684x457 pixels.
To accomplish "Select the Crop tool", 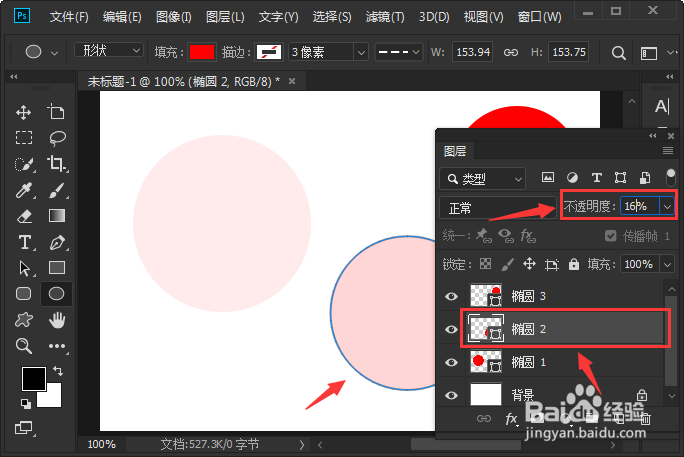I will (x=57, y=164).
